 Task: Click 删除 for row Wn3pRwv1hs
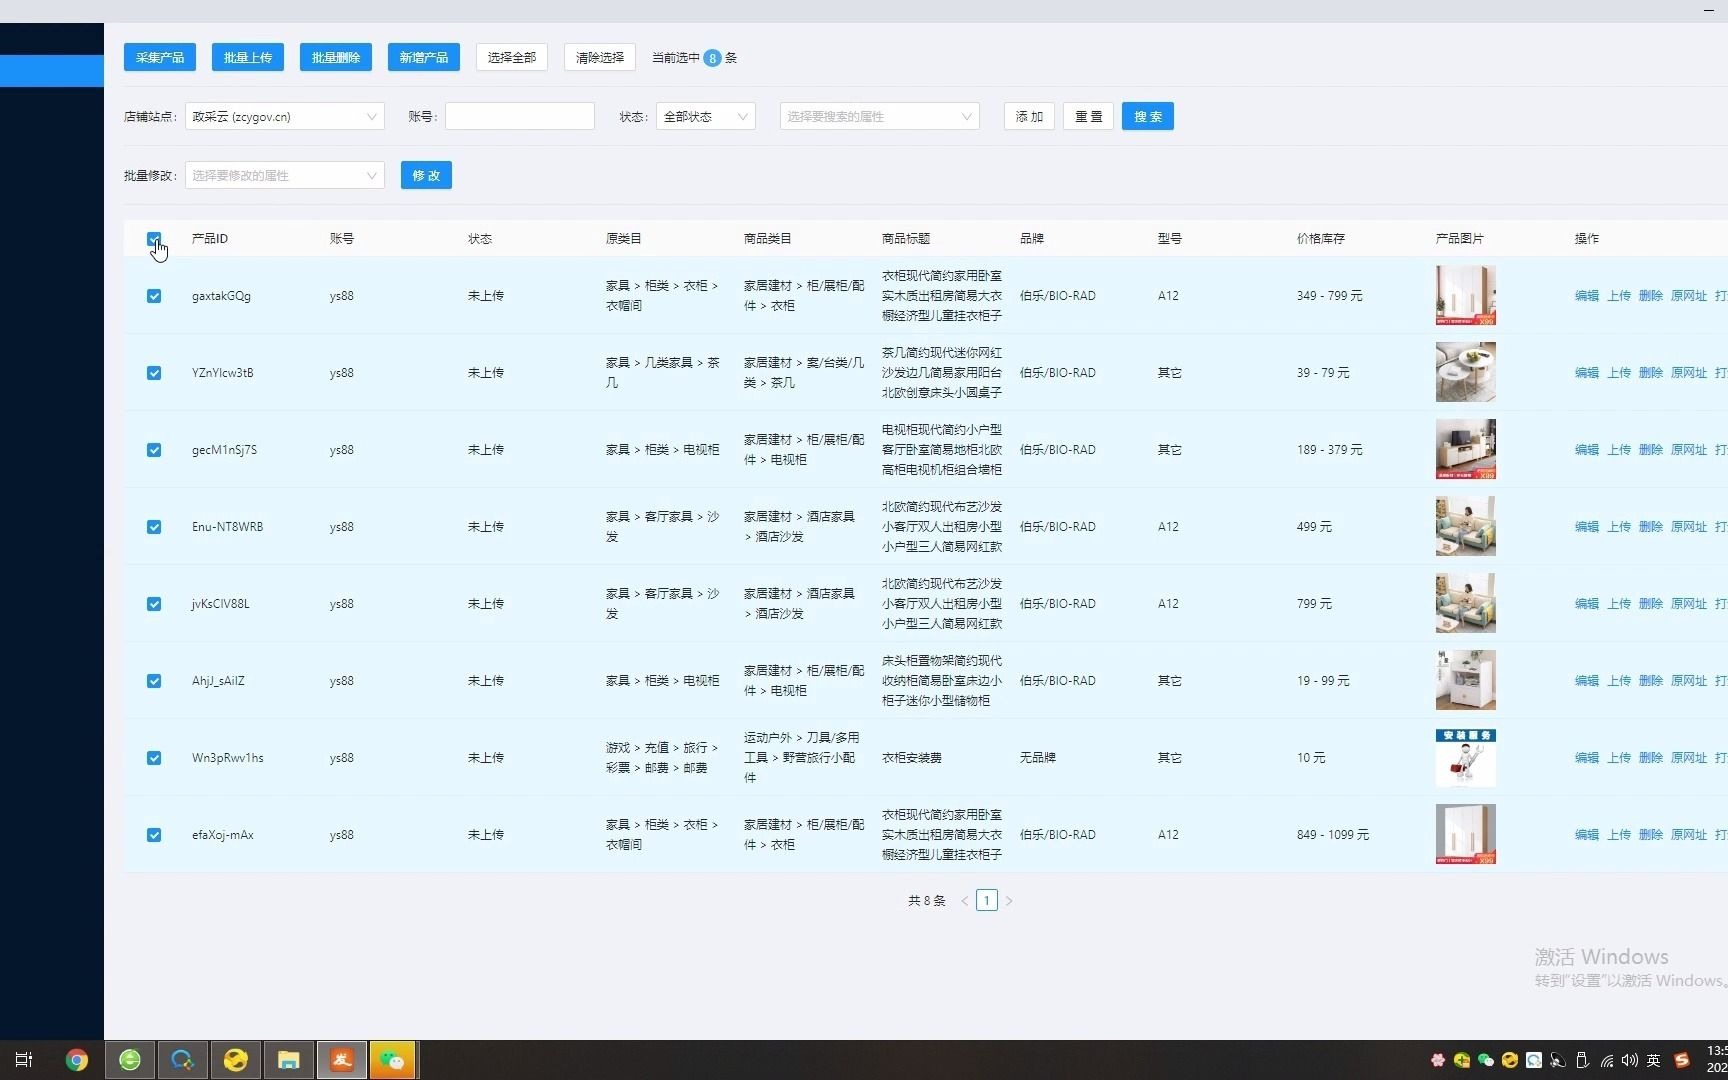point(1651,758)
